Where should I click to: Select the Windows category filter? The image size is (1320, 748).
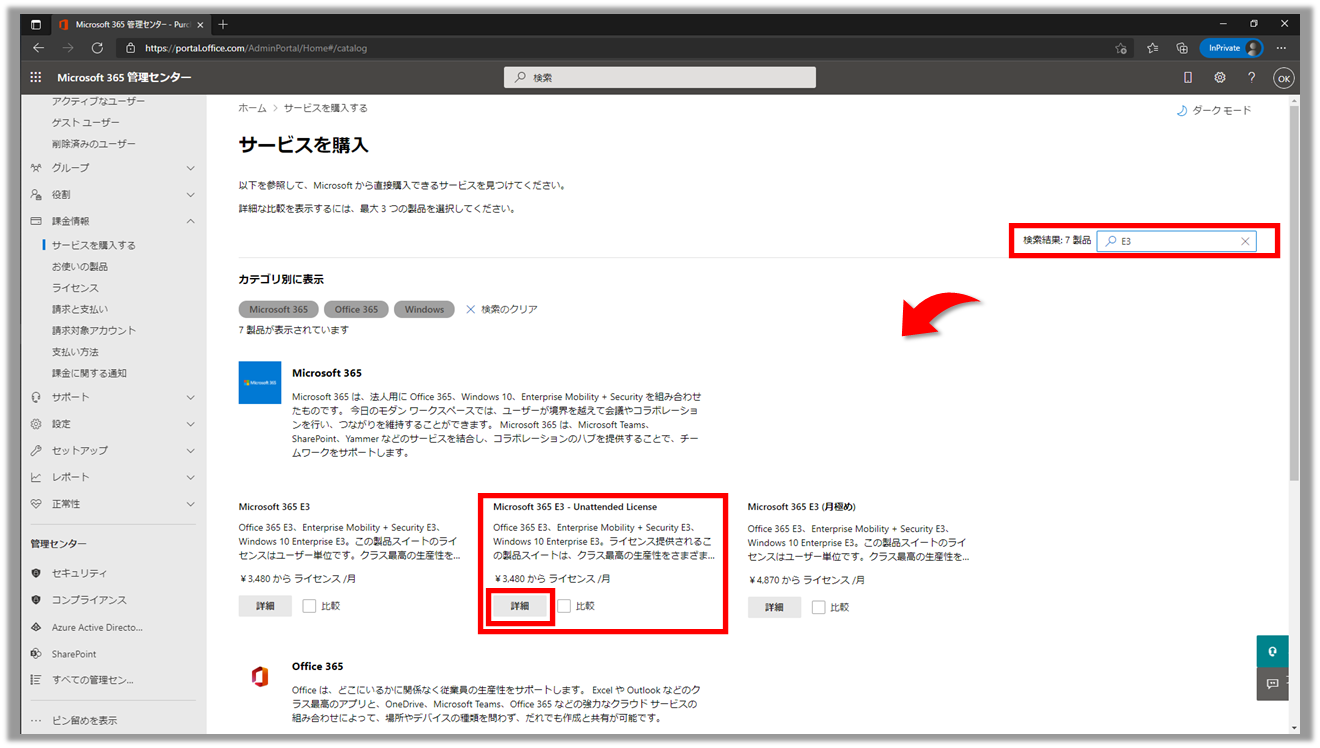pos(424,310)
